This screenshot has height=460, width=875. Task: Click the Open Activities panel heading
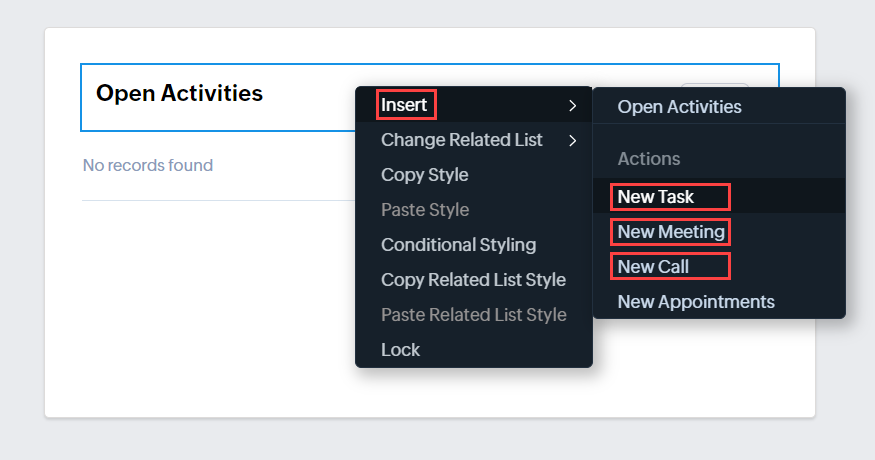coord(179,94)
